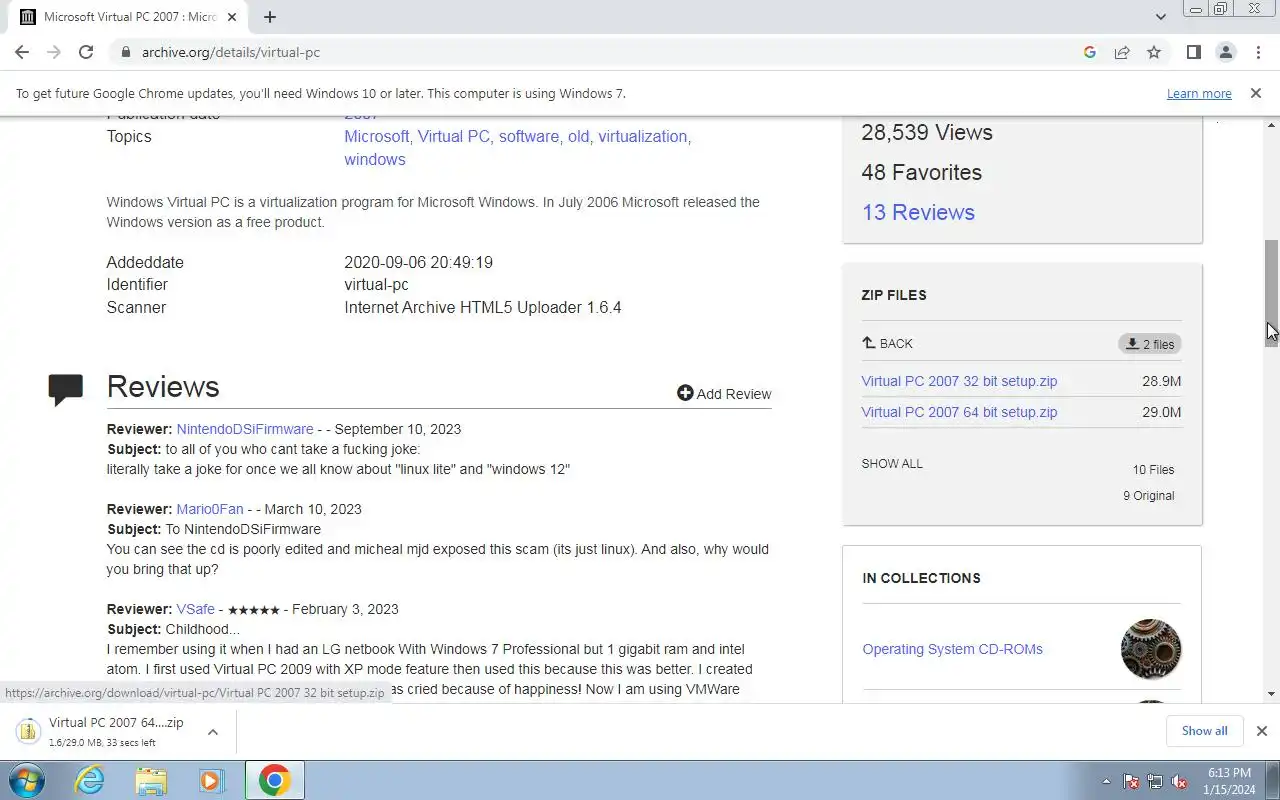Click the Reviews speech bubble icon
Viewport: 1280px width, 800px height.
tap(66, 389)
